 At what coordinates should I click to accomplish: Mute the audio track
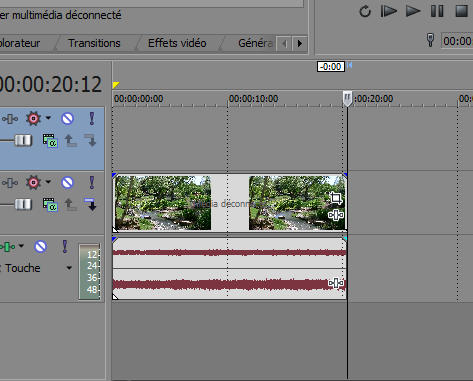(x=41, y=247)
